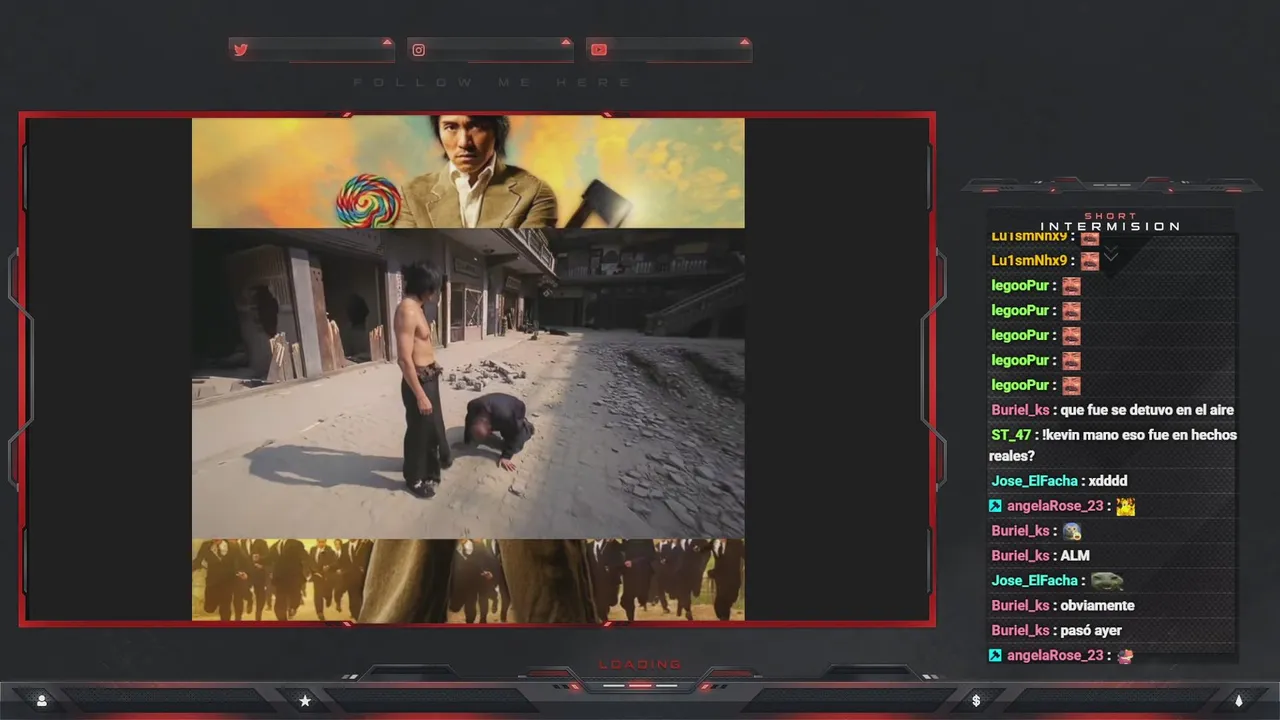Click the Buriel_ks username beside 'obviamente'
The height and width of the screenshot is (720, 1280).
1020,606
